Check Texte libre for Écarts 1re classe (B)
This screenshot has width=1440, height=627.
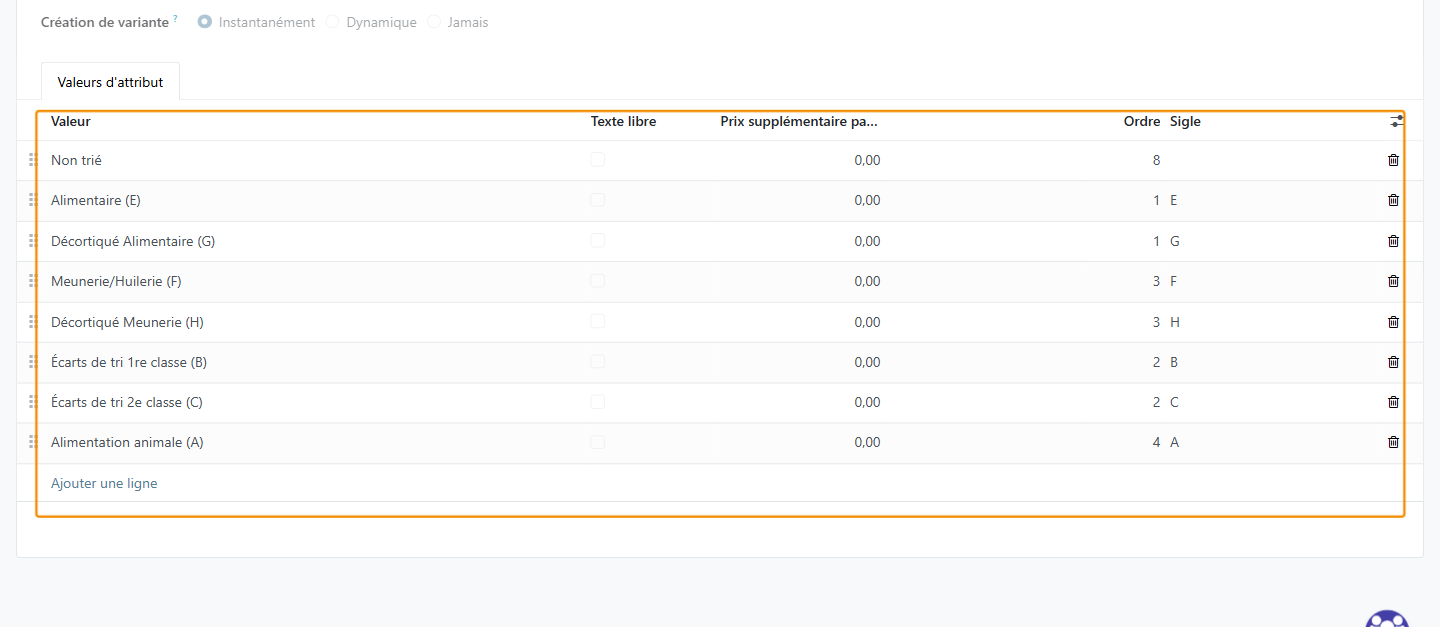pyautogui.click(x=597, y=361)
